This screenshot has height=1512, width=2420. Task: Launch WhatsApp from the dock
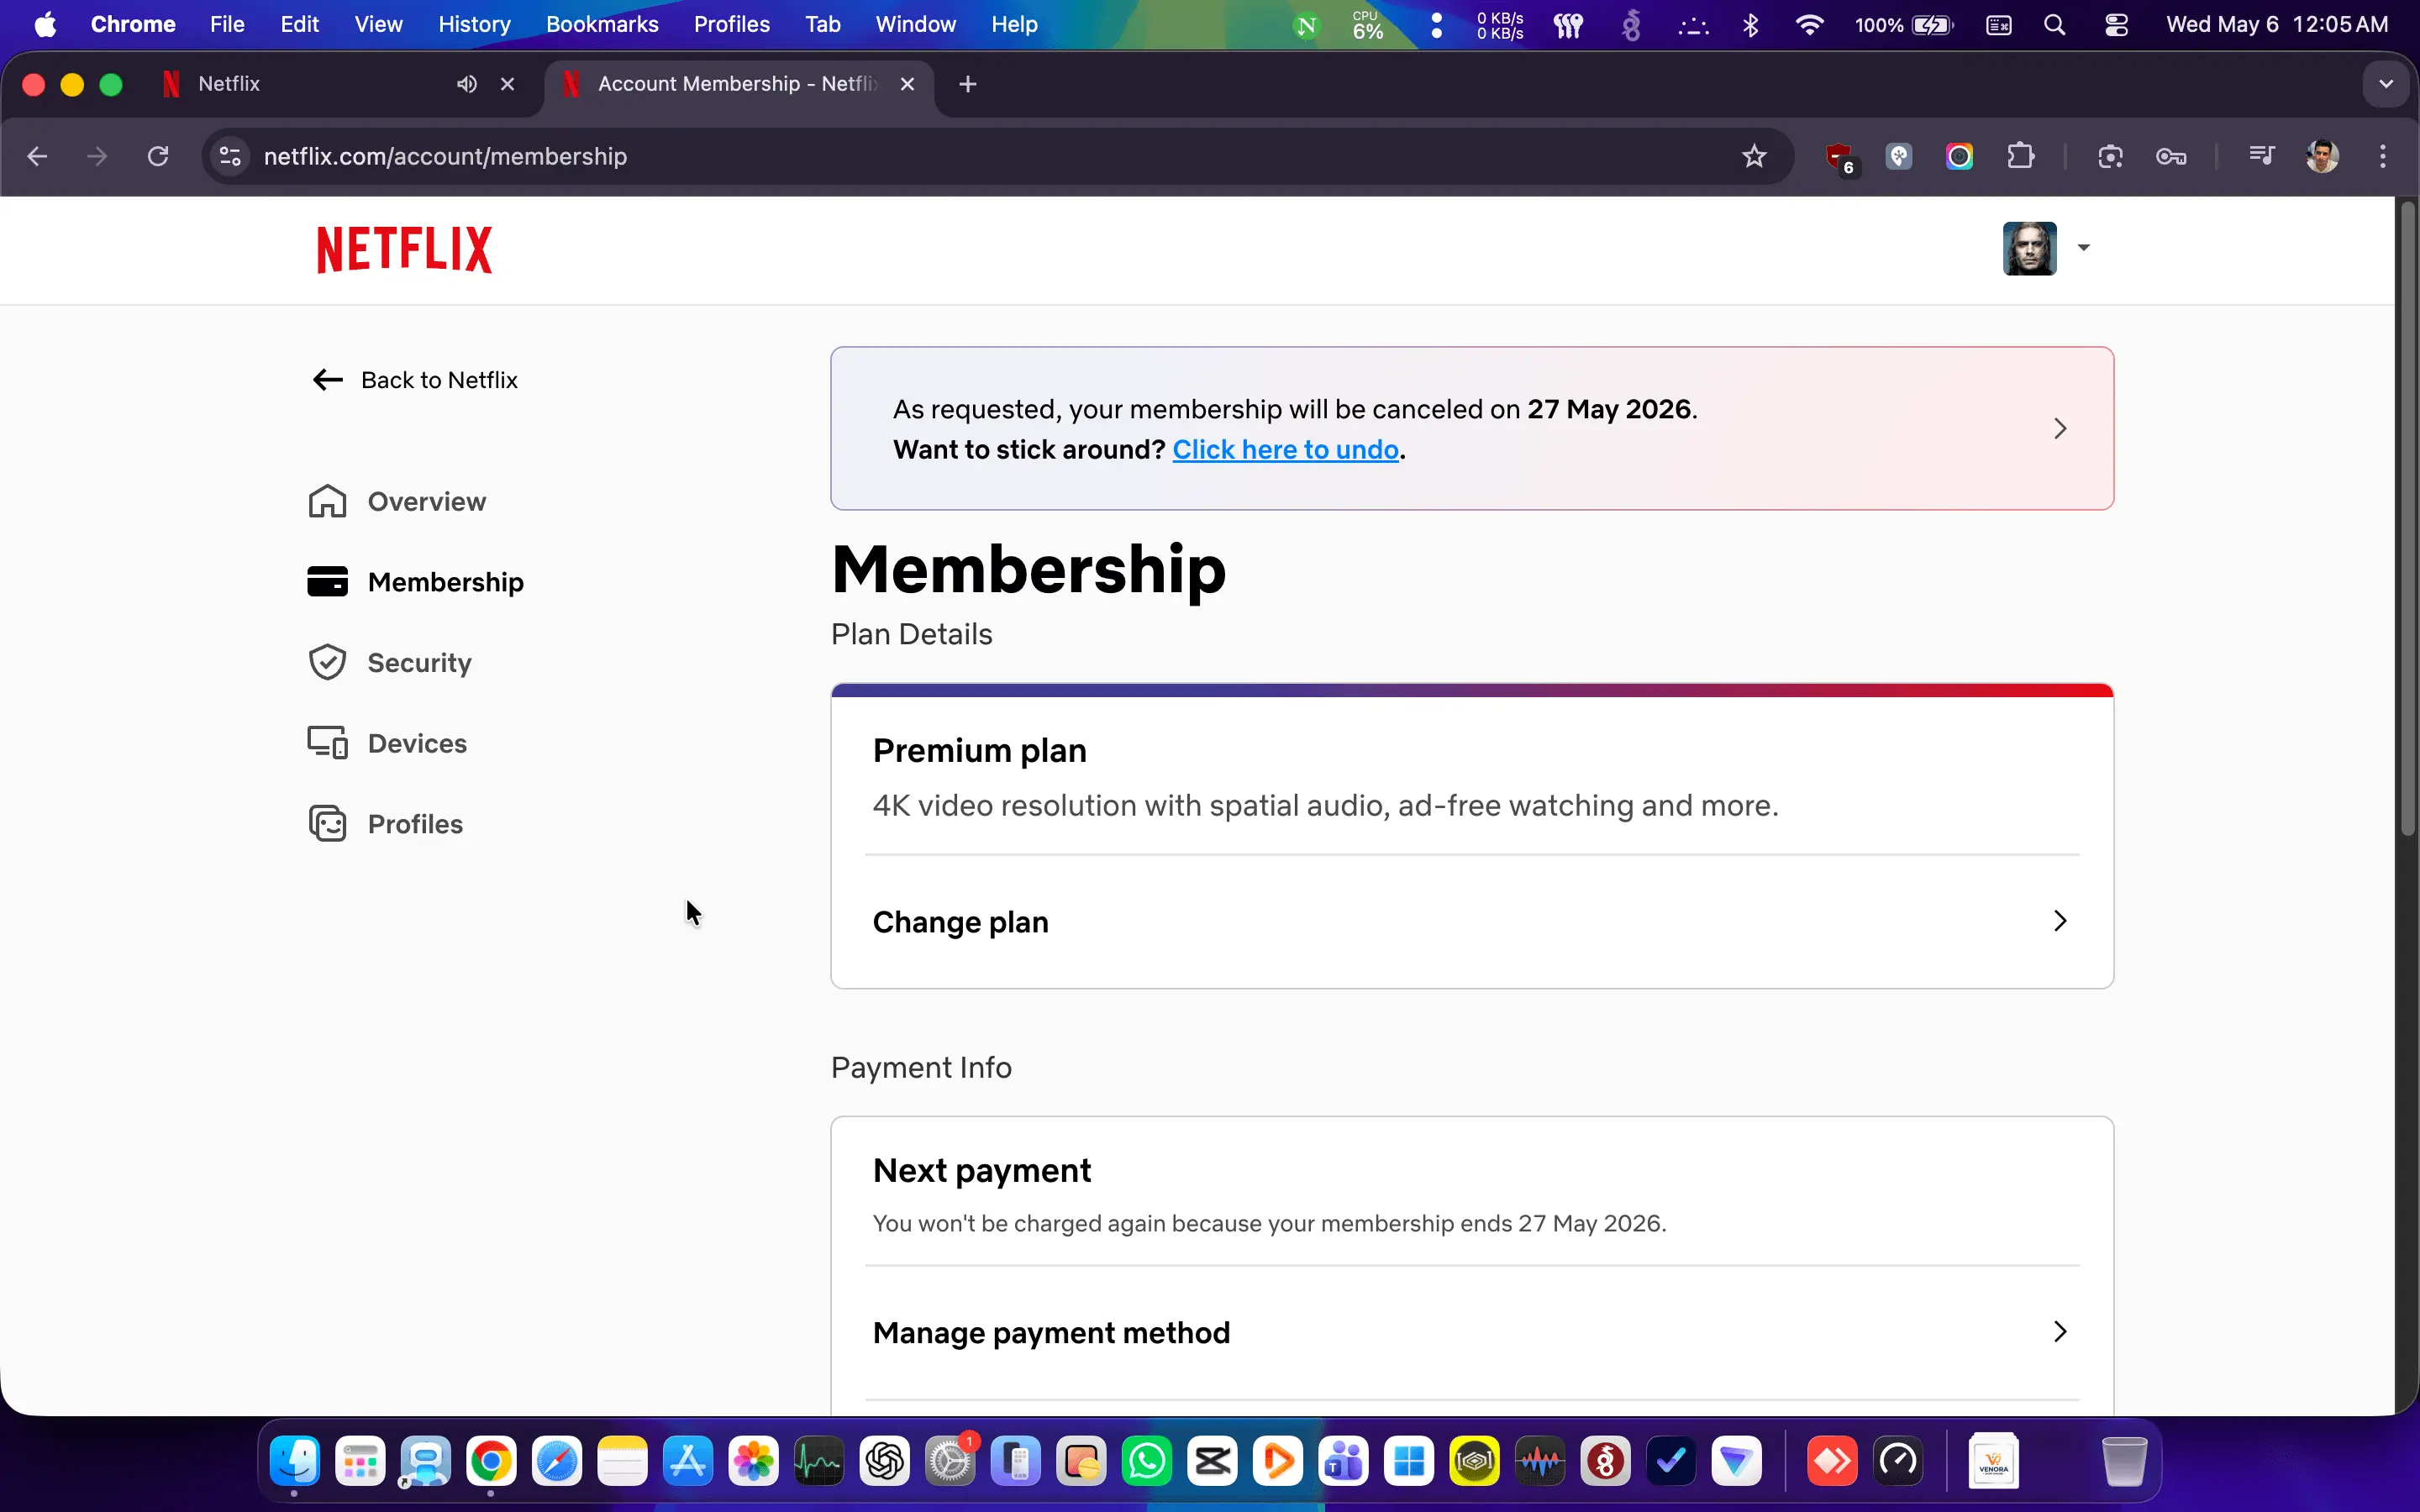click(1147, 1462)
